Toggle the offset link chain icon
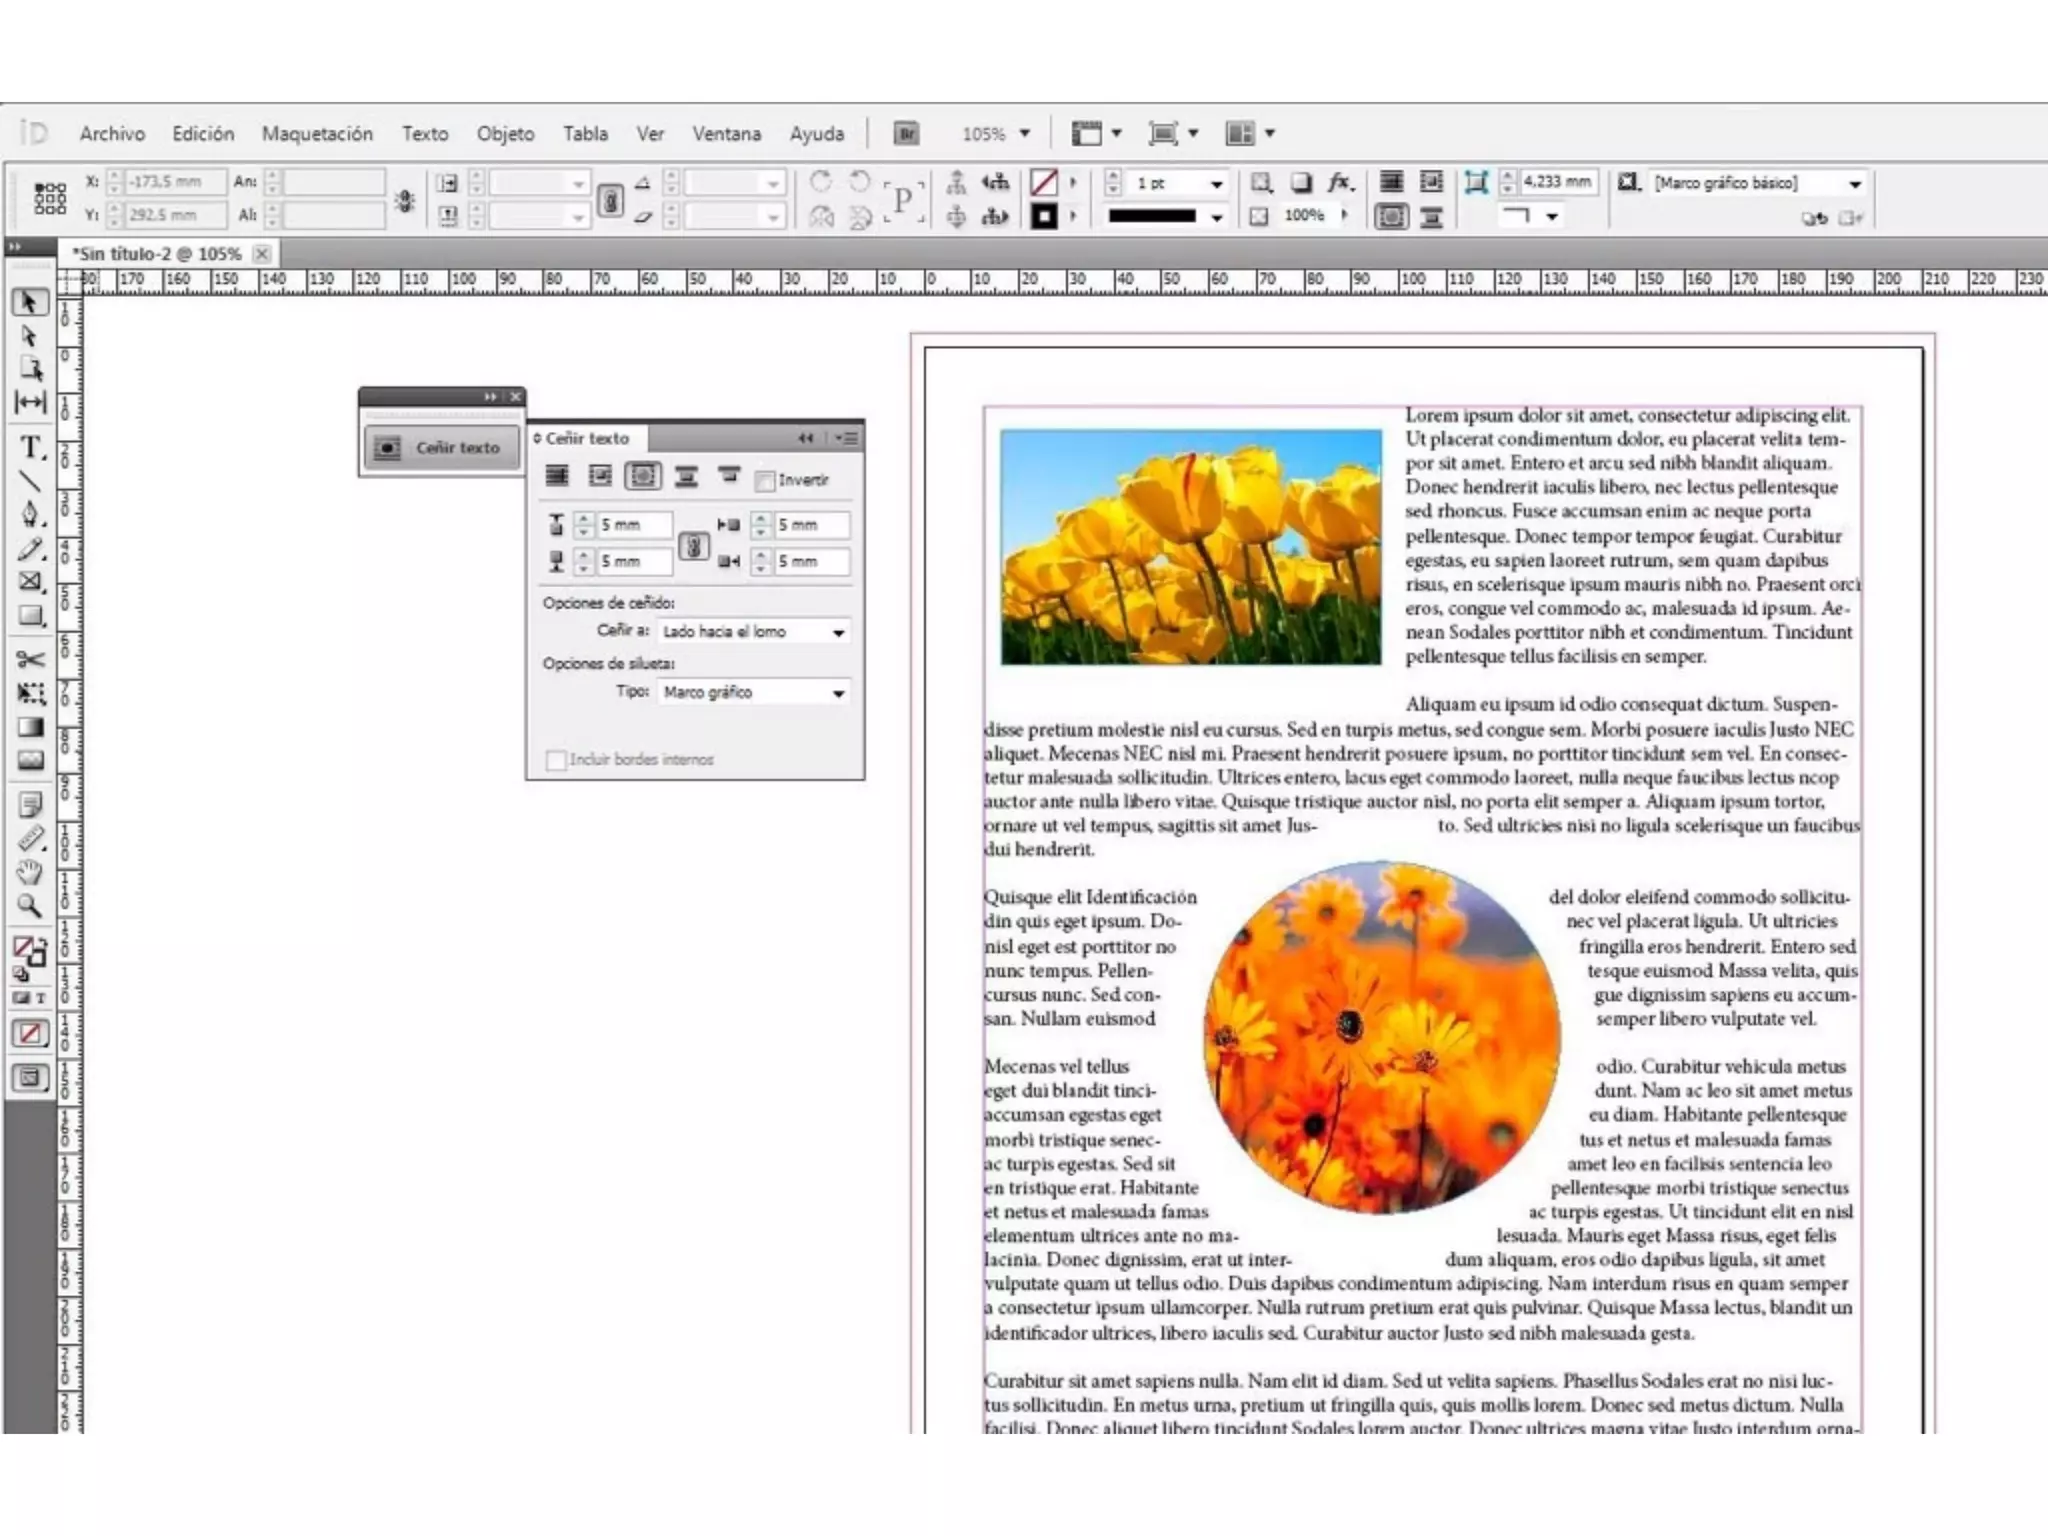This screenshot has width=2048, height=1536. [694, 546]
